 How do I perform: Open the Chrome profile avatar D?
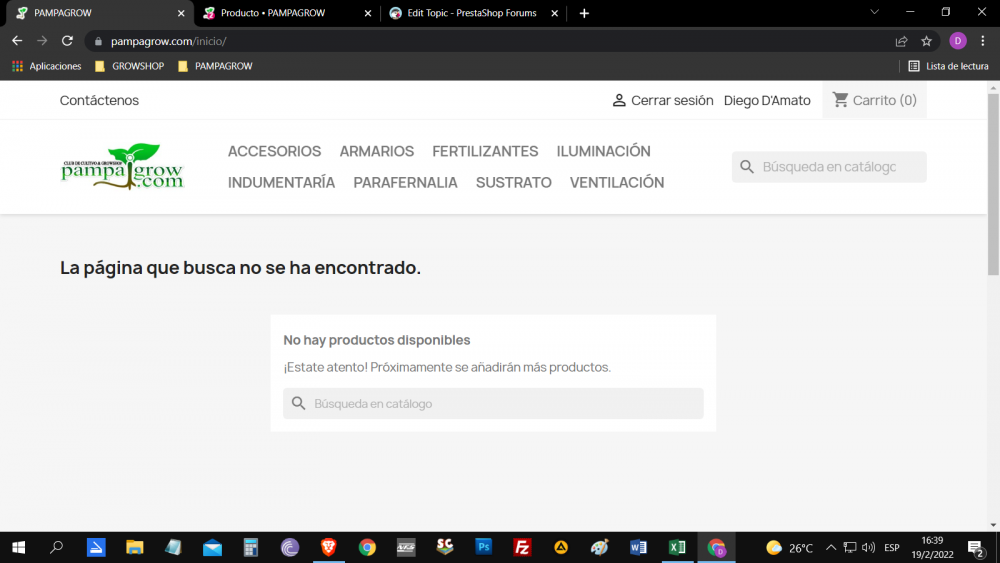click(957, 41)
